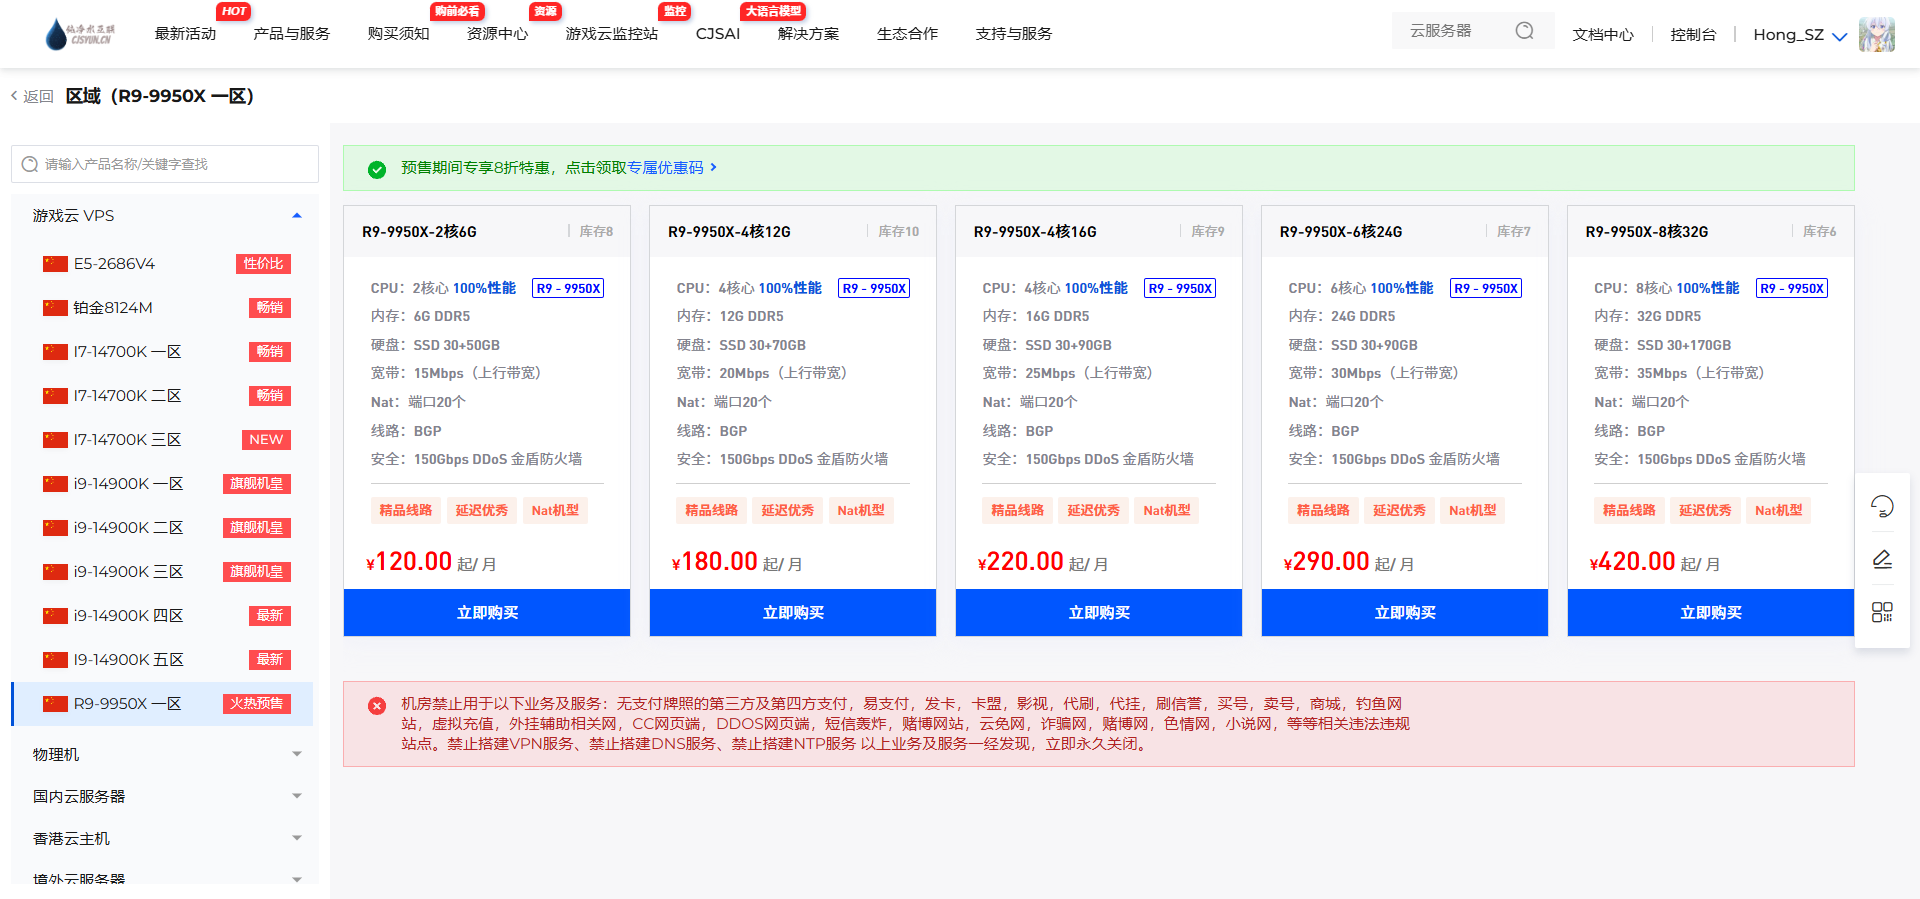Open the 购买须知 menu
The image size is (1920, 899).
tap(398, 34)
